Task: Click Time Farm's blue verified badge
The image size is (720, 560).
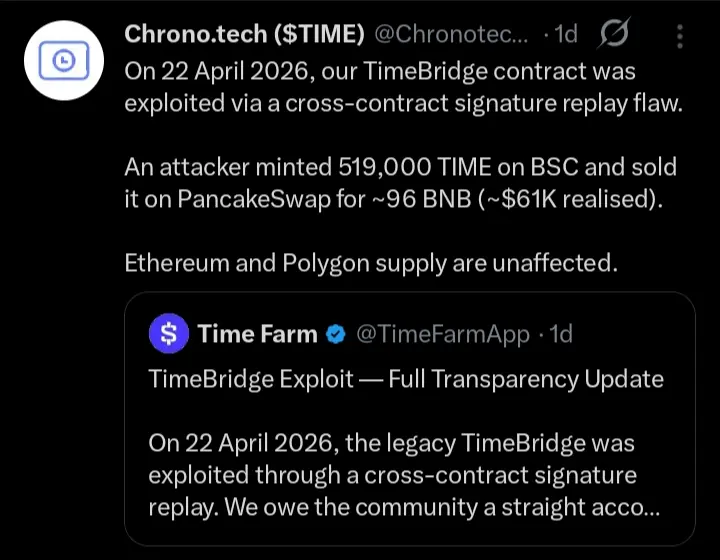Action: [x=336, y=334]
